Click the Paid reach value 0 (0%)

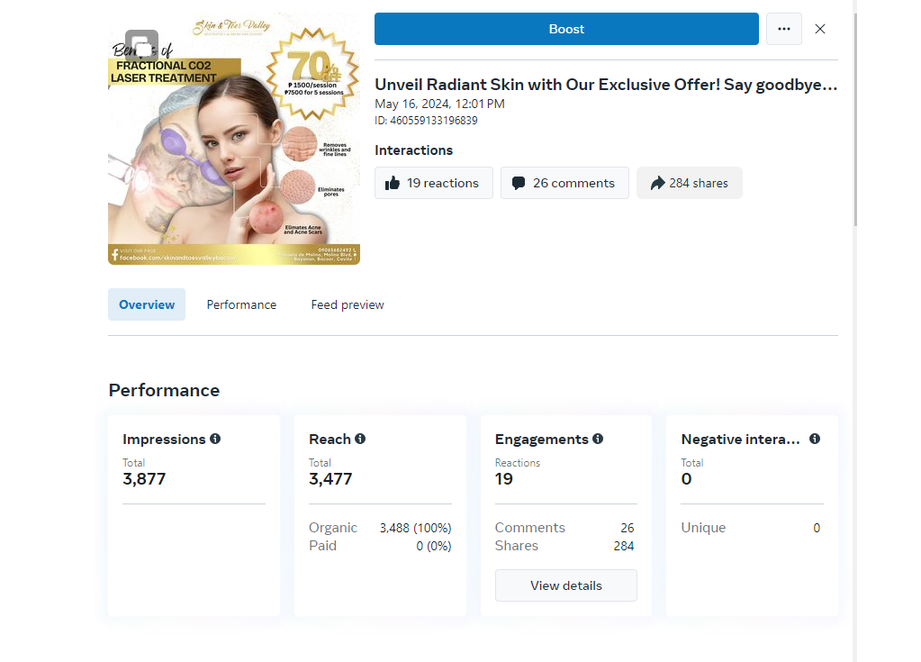click(433, 546)
